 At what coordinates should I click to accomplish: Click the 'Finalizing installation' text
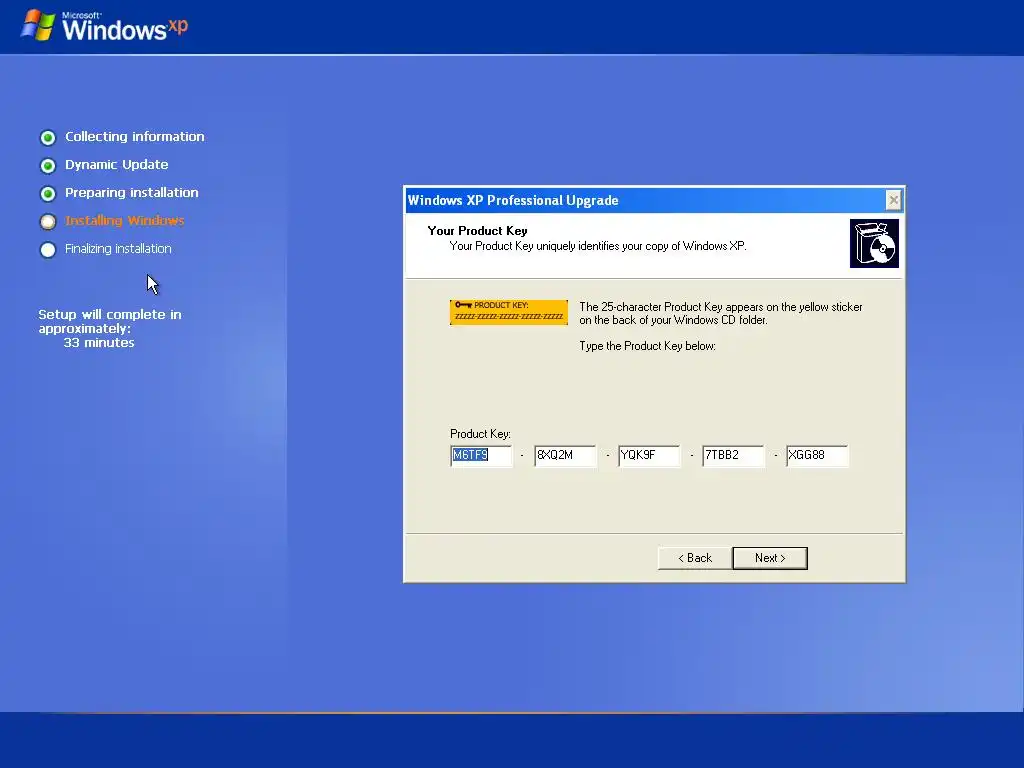tap(118, 249)
